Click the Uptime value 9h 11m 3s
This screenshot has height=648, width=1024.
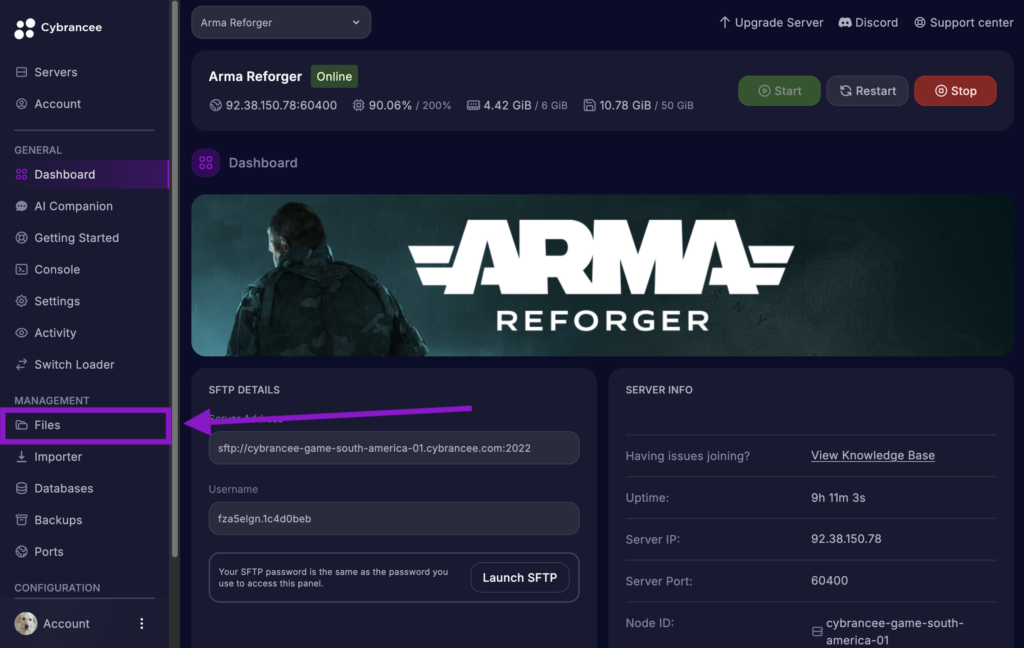(838, 498)
